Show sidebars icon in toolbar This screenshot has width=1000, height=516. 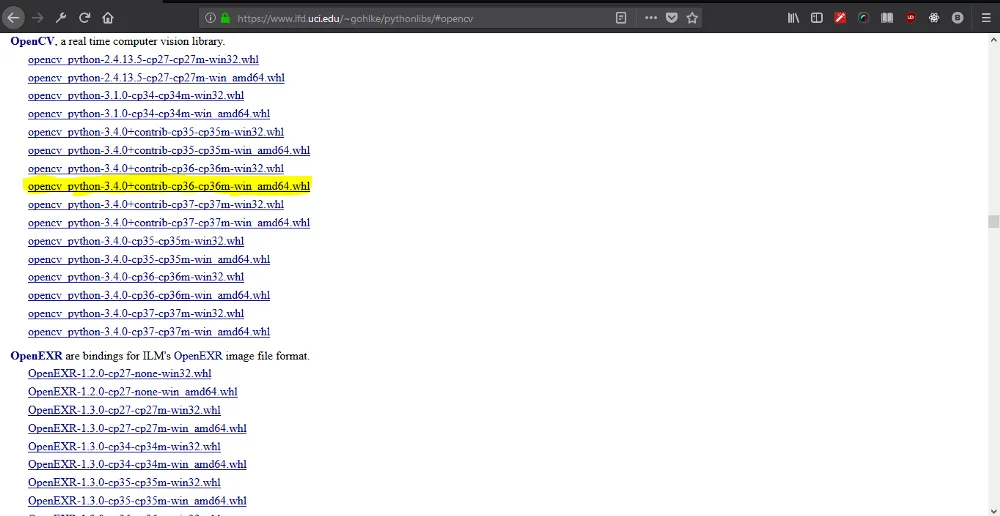816,18
